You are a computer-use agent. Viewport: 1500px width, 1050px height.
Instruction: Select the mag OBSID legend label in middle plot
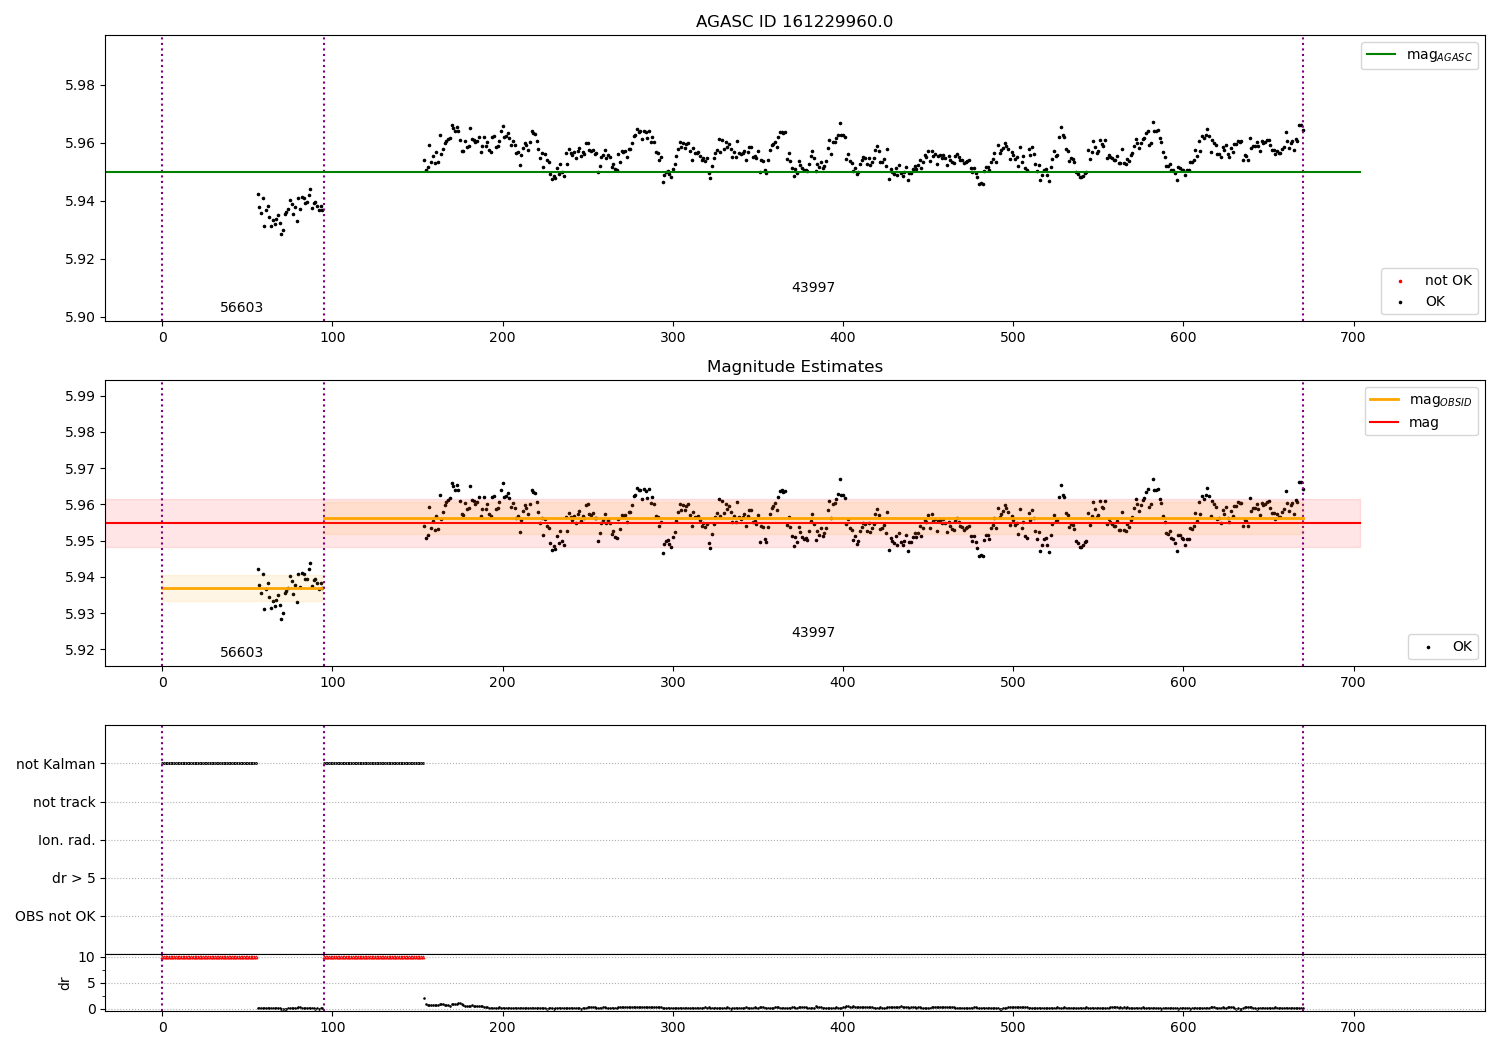(1440, 400)
